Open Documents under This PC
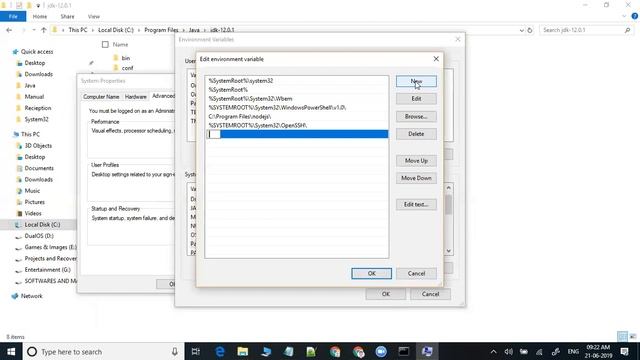 [39, 168]
